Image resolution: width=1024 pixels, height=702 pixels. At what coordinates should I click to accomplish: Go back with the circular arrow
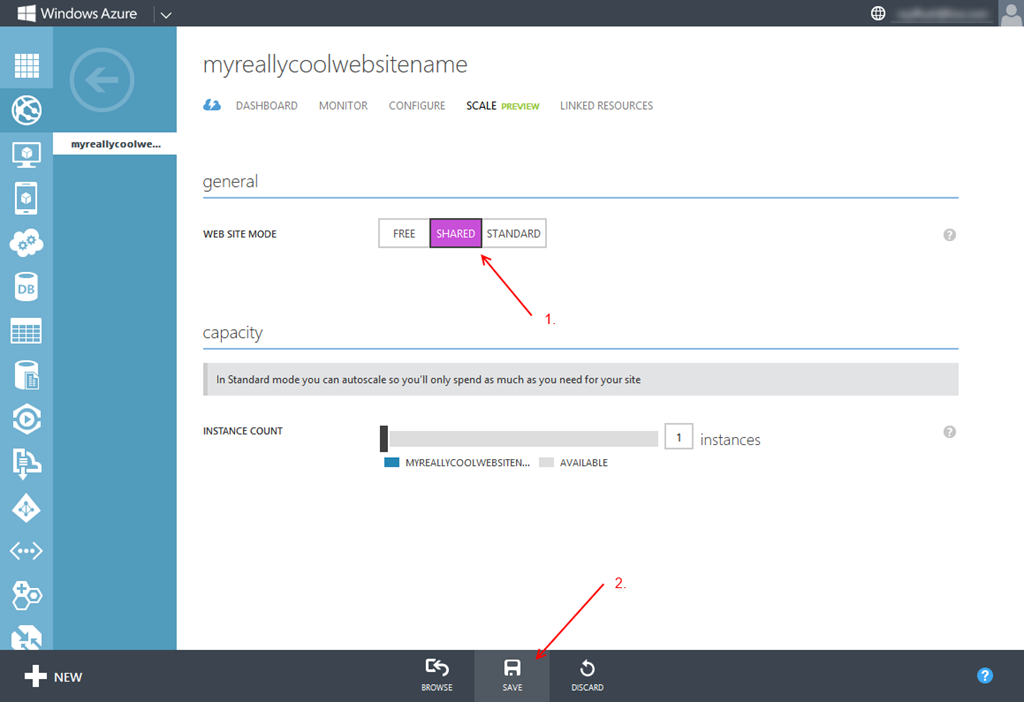pos(102,80)
